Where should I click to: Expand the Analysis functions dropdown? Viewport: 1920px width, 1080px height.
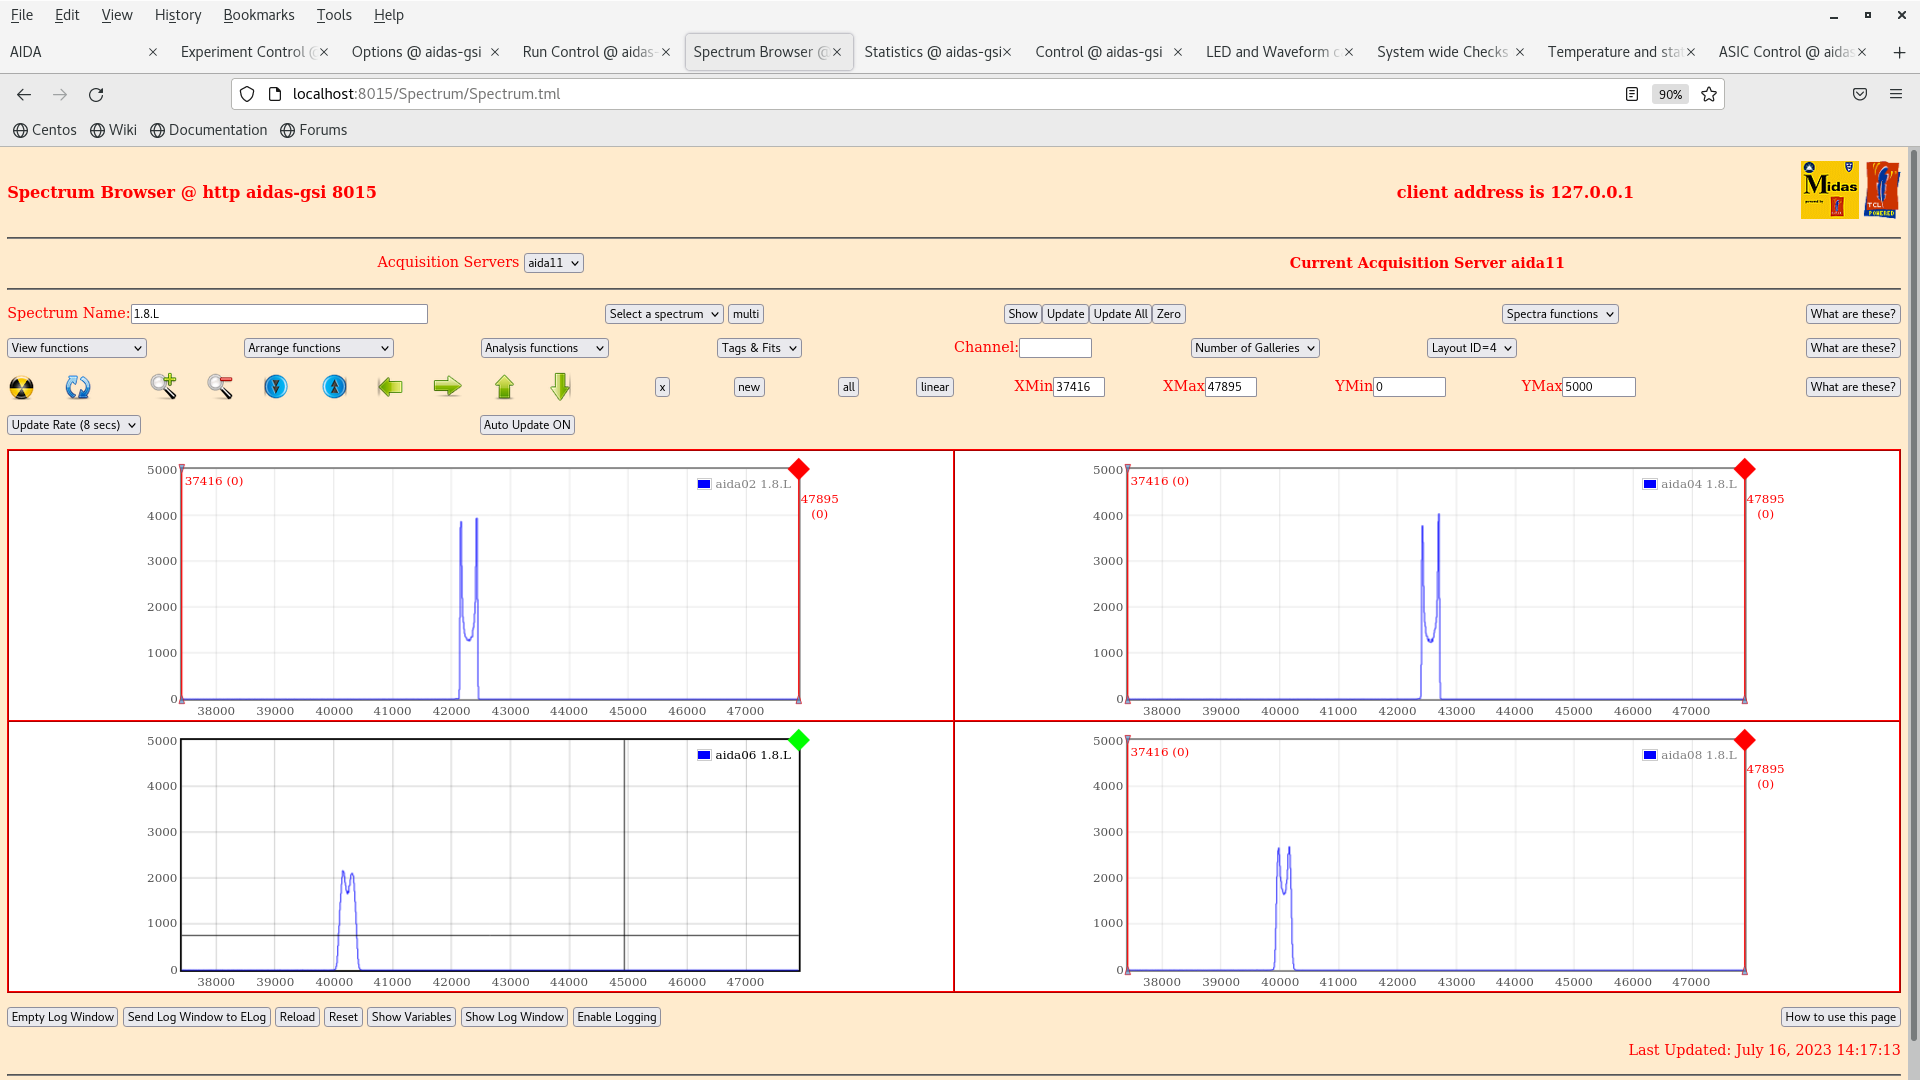pos(544,348)
